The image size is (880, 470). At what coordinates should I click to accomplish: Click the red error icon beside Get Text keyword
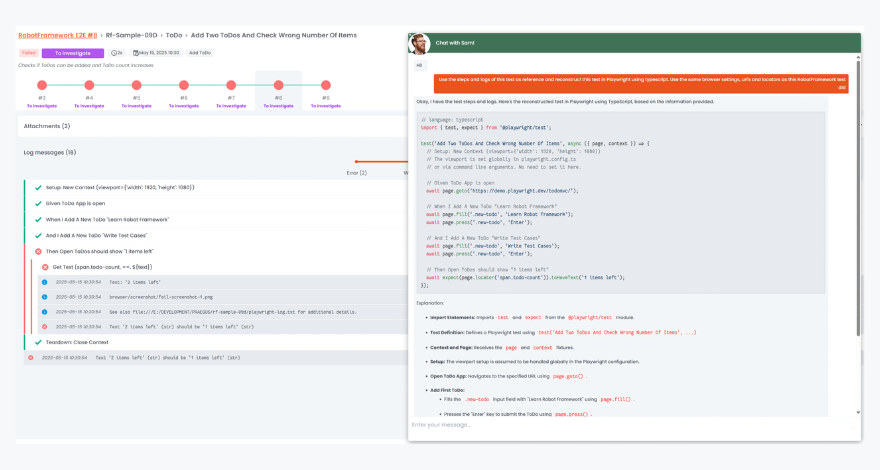coord(45,267)
